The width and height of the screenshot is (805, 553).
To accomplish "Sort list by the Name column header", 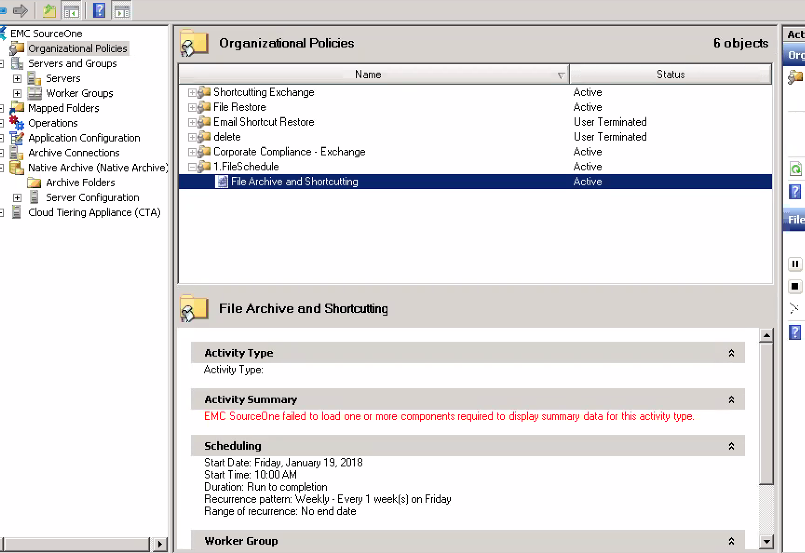I will [367, 74].
